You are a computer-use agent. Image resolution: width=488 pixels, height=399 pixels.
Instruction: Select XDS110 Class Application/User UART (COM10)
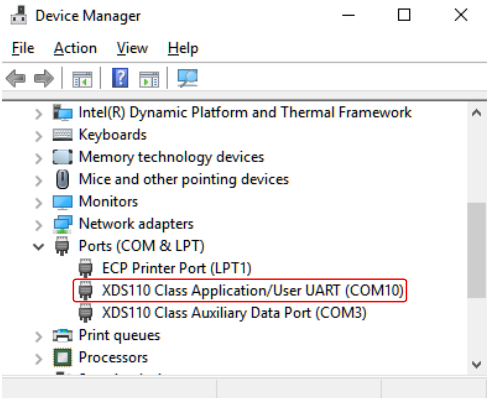point(240,290)
